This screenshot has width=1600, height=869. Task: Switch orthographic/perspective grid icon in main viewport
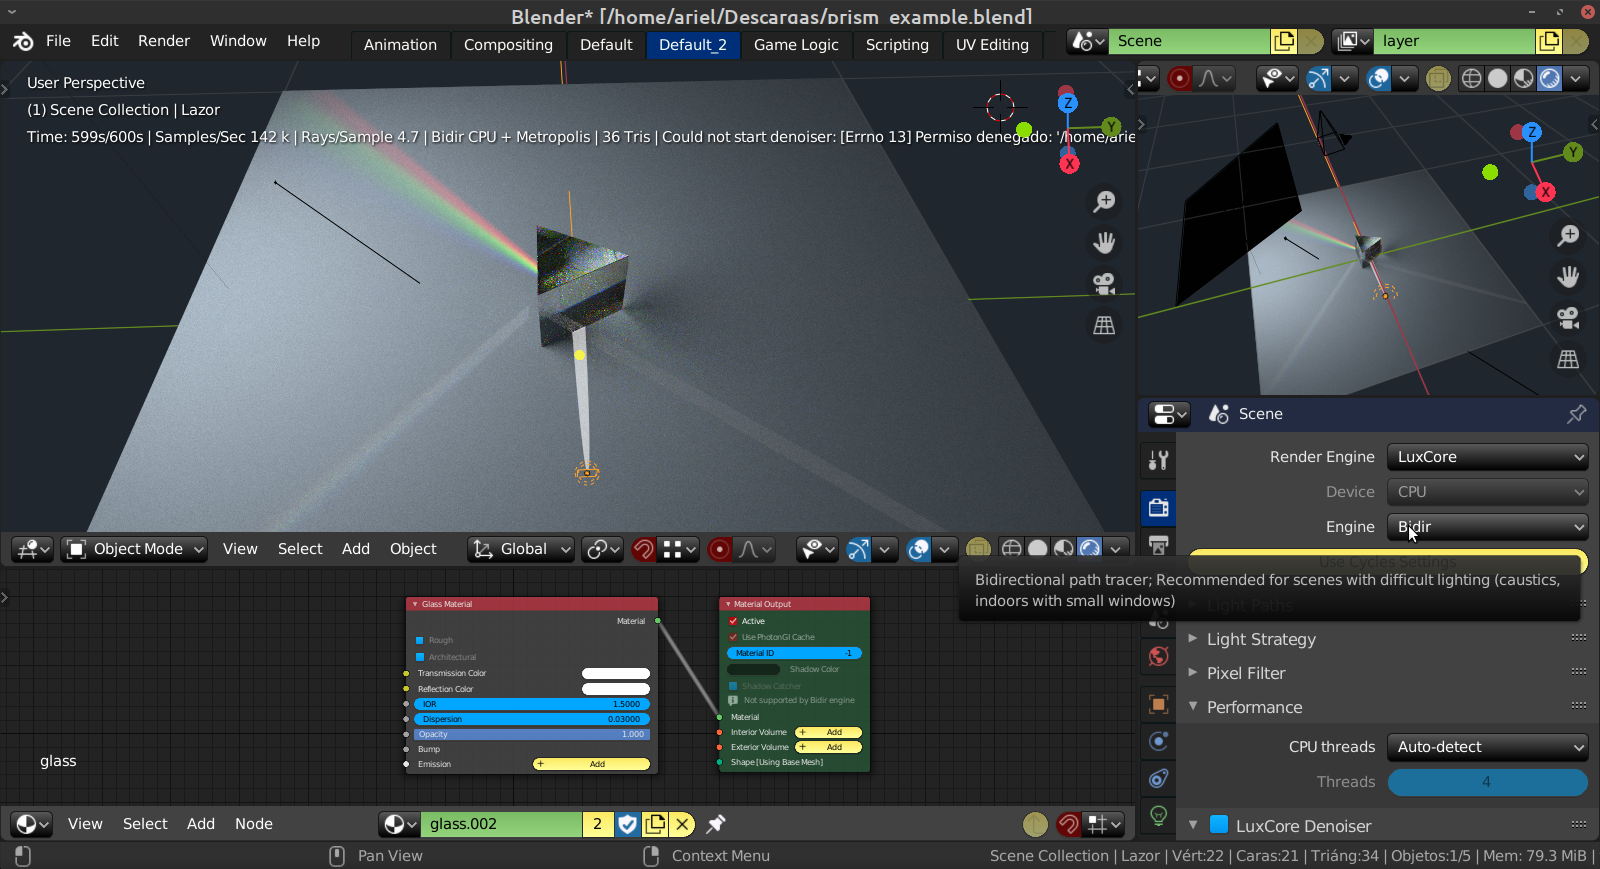coord(1104,325)
